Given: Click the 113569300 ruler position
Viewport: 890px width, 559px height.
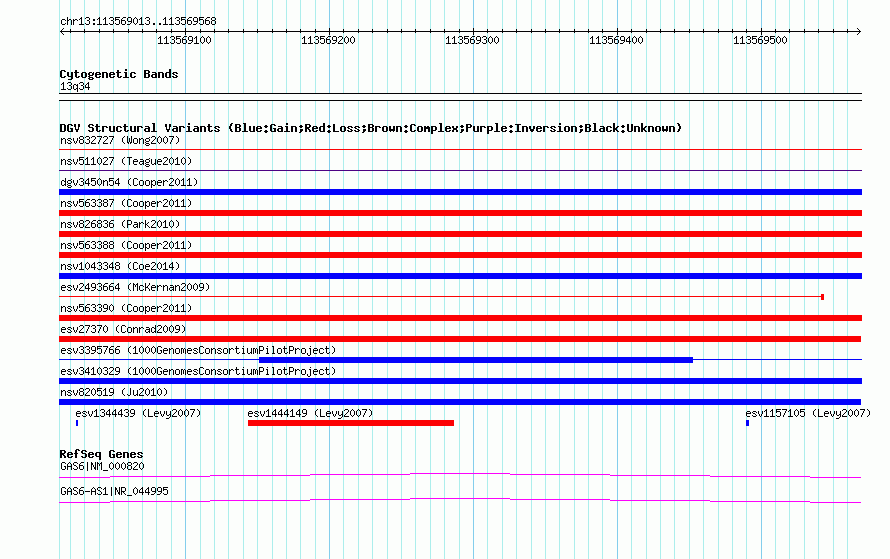Looking at the screenshot, I should tap(472, 40).
